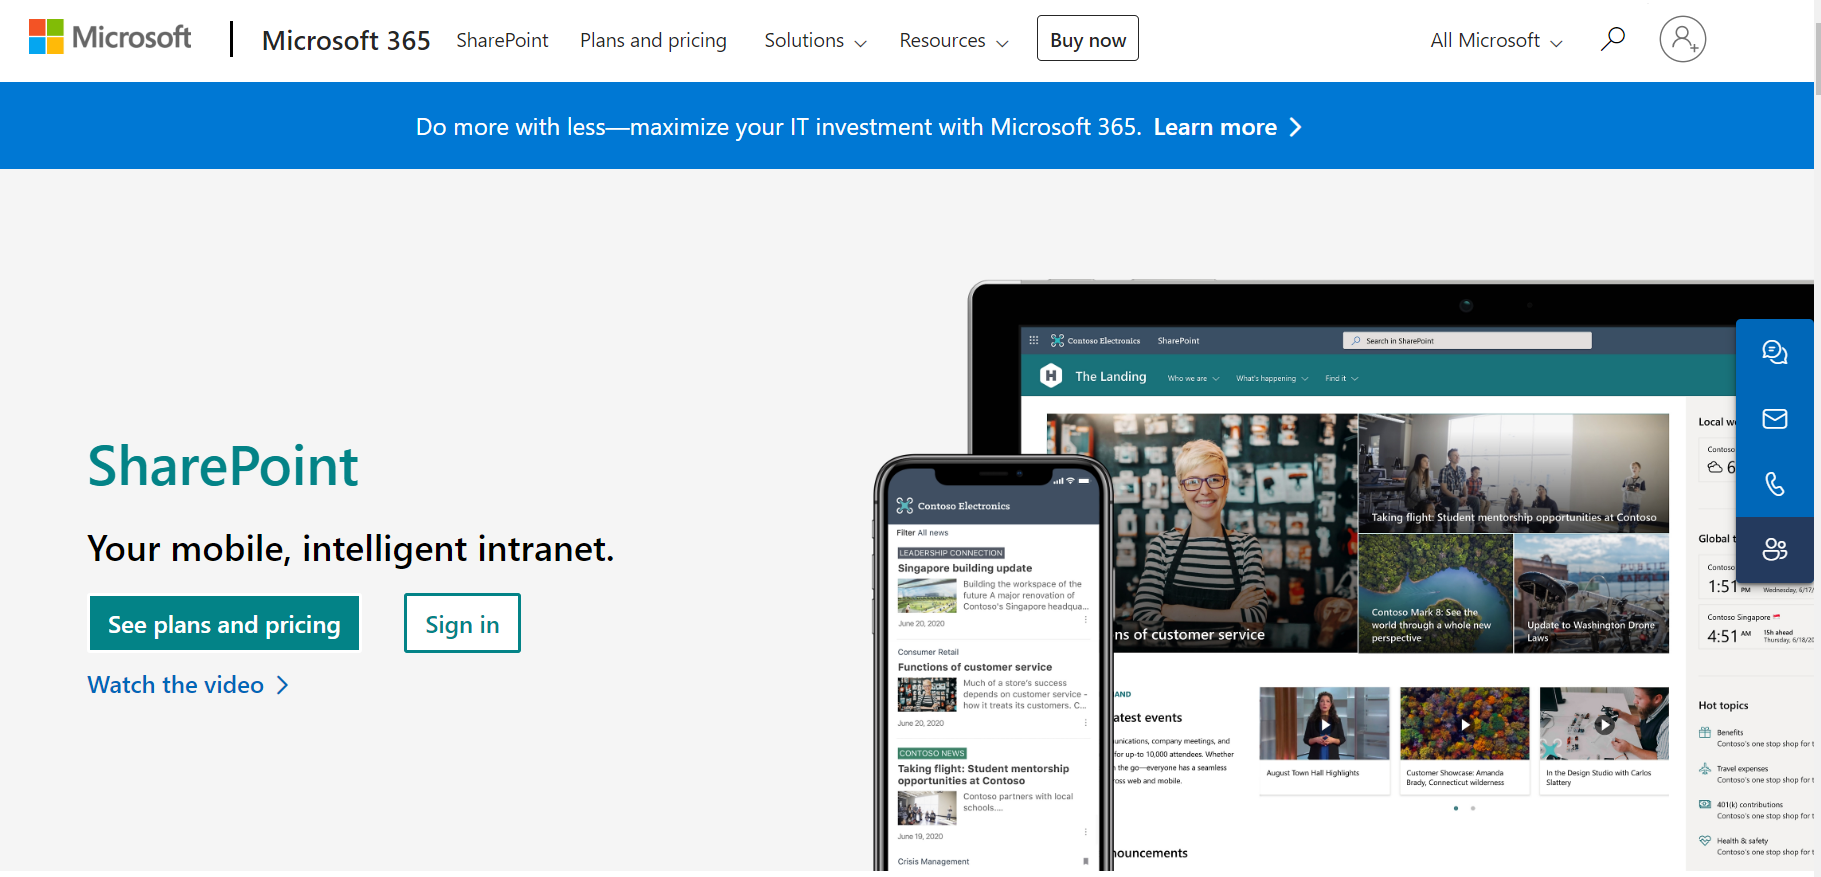Open the search magnifier icon
Viewport: 1821px width, 877px height.
[x=1613, y=39]
